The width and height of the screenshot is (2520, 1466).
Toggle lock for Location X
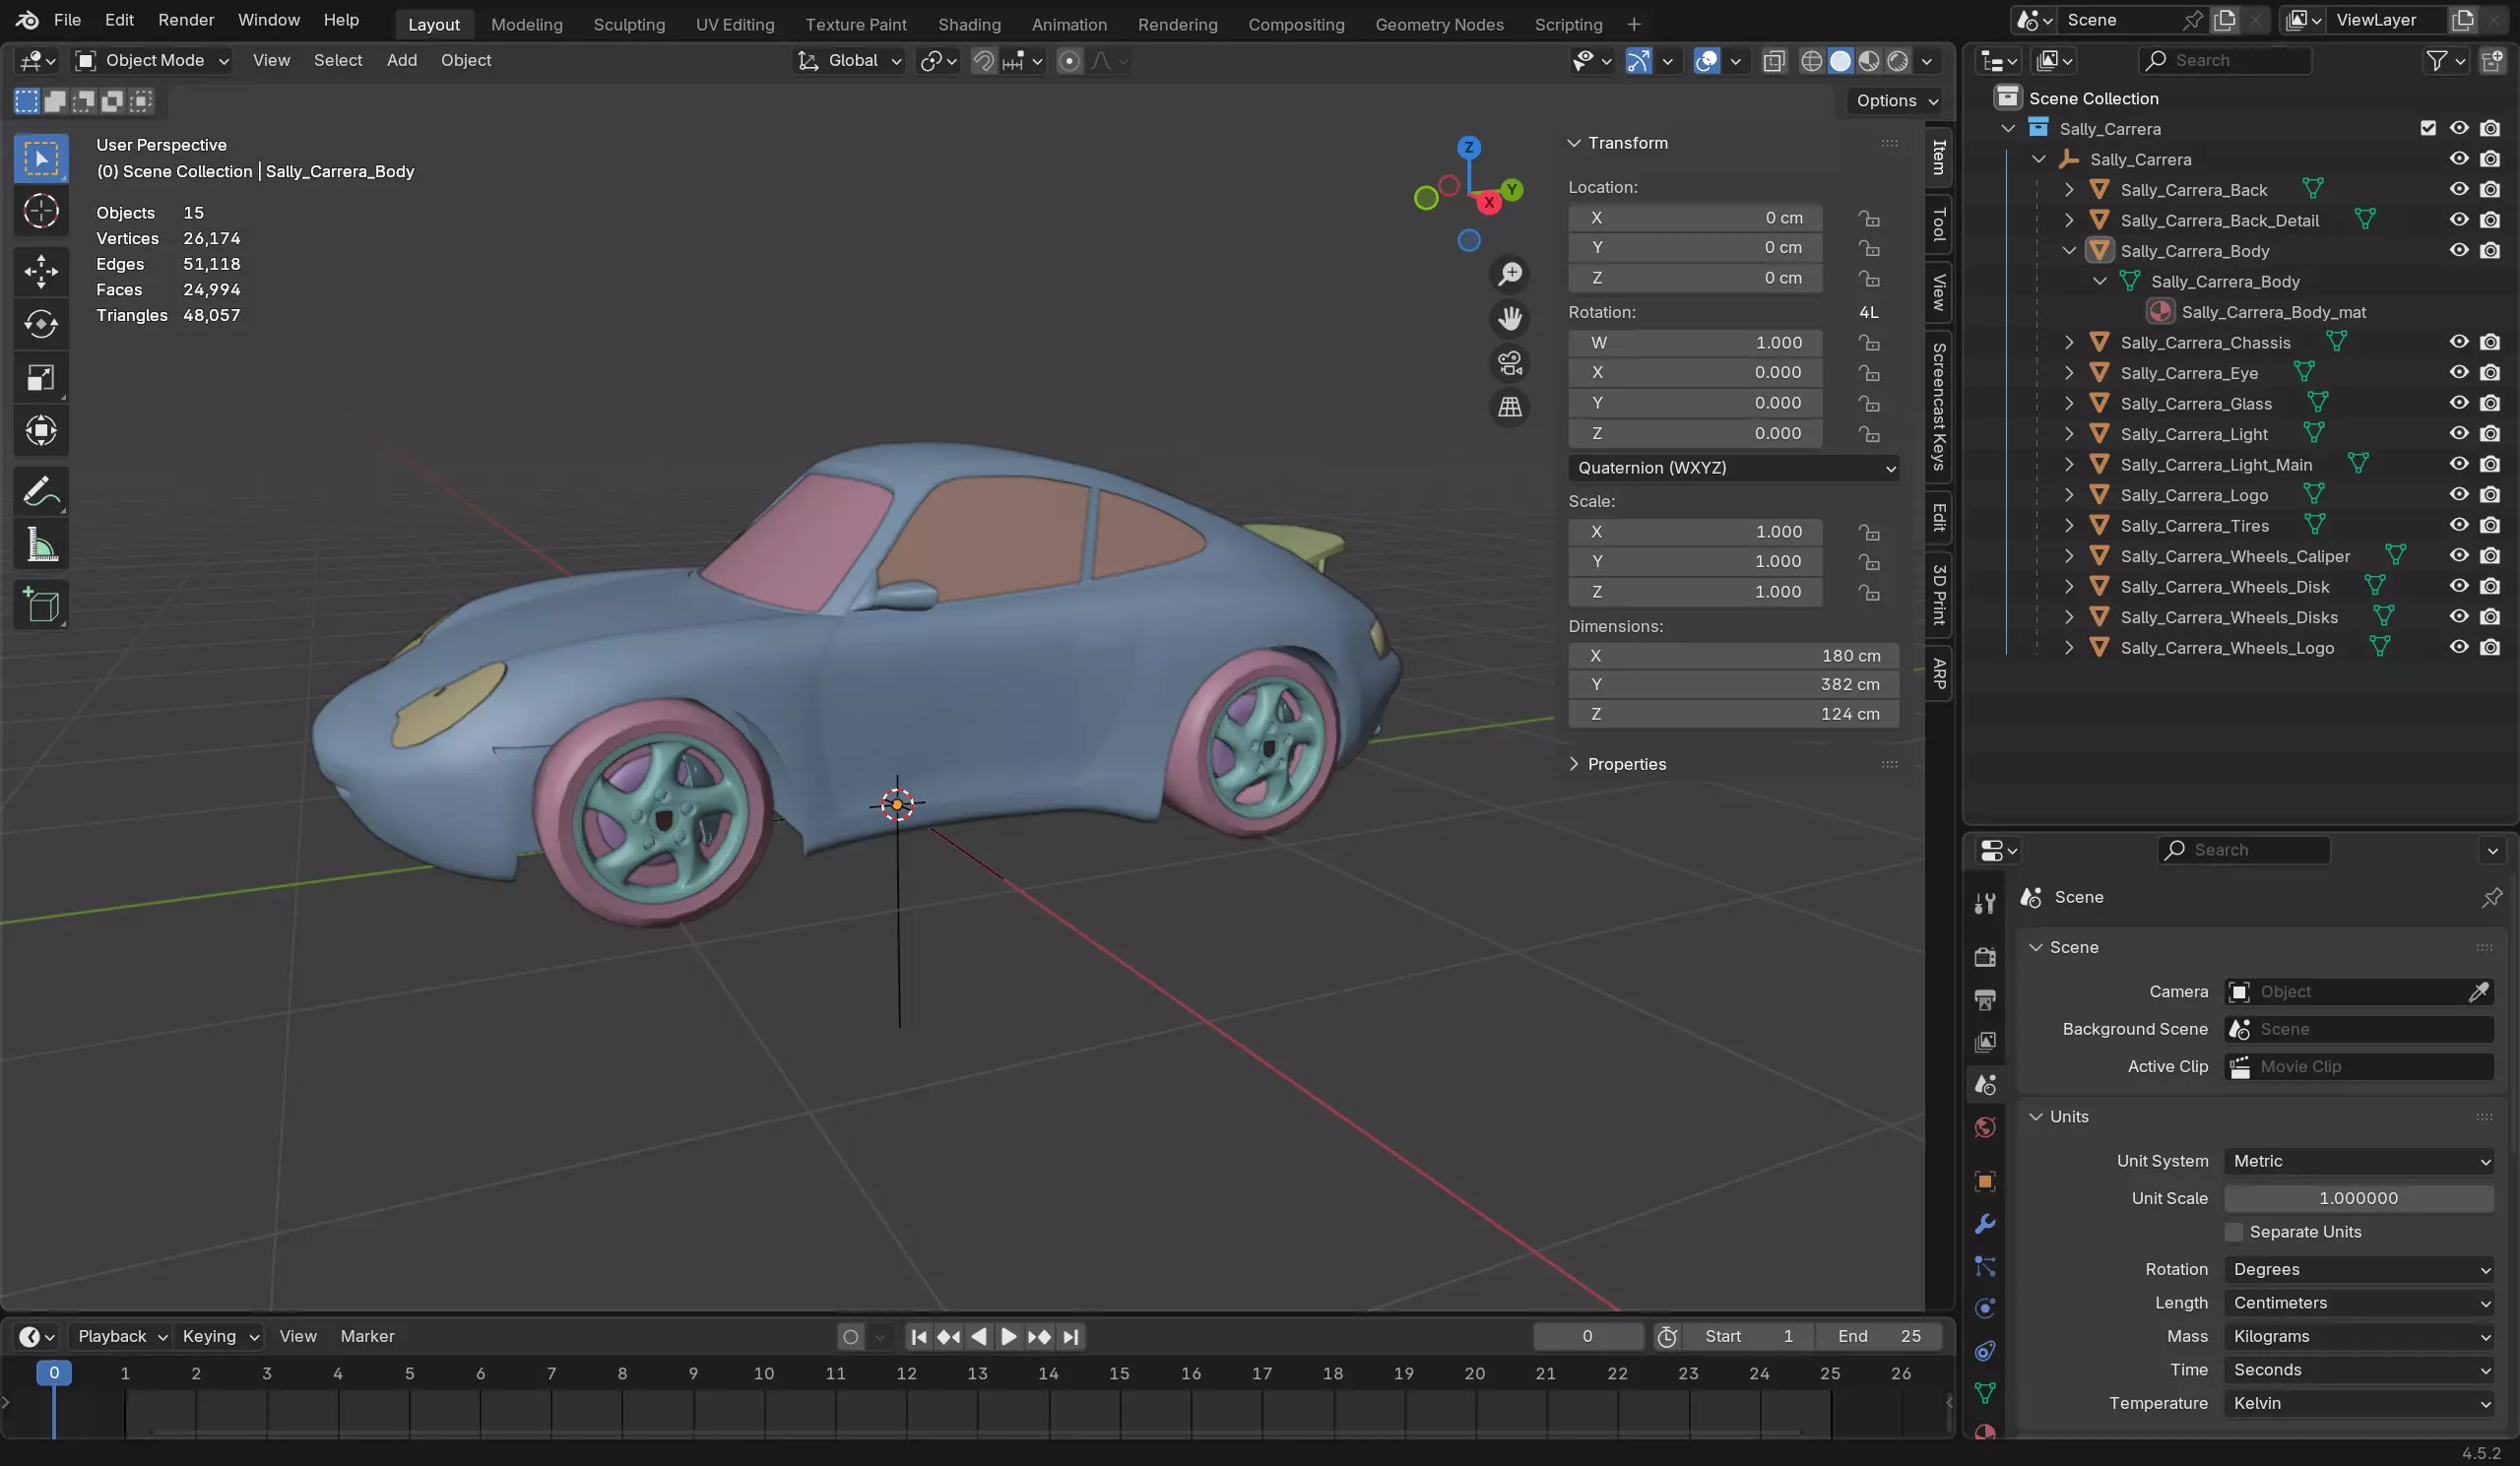pyautogui.click(x=1868, y=218)
